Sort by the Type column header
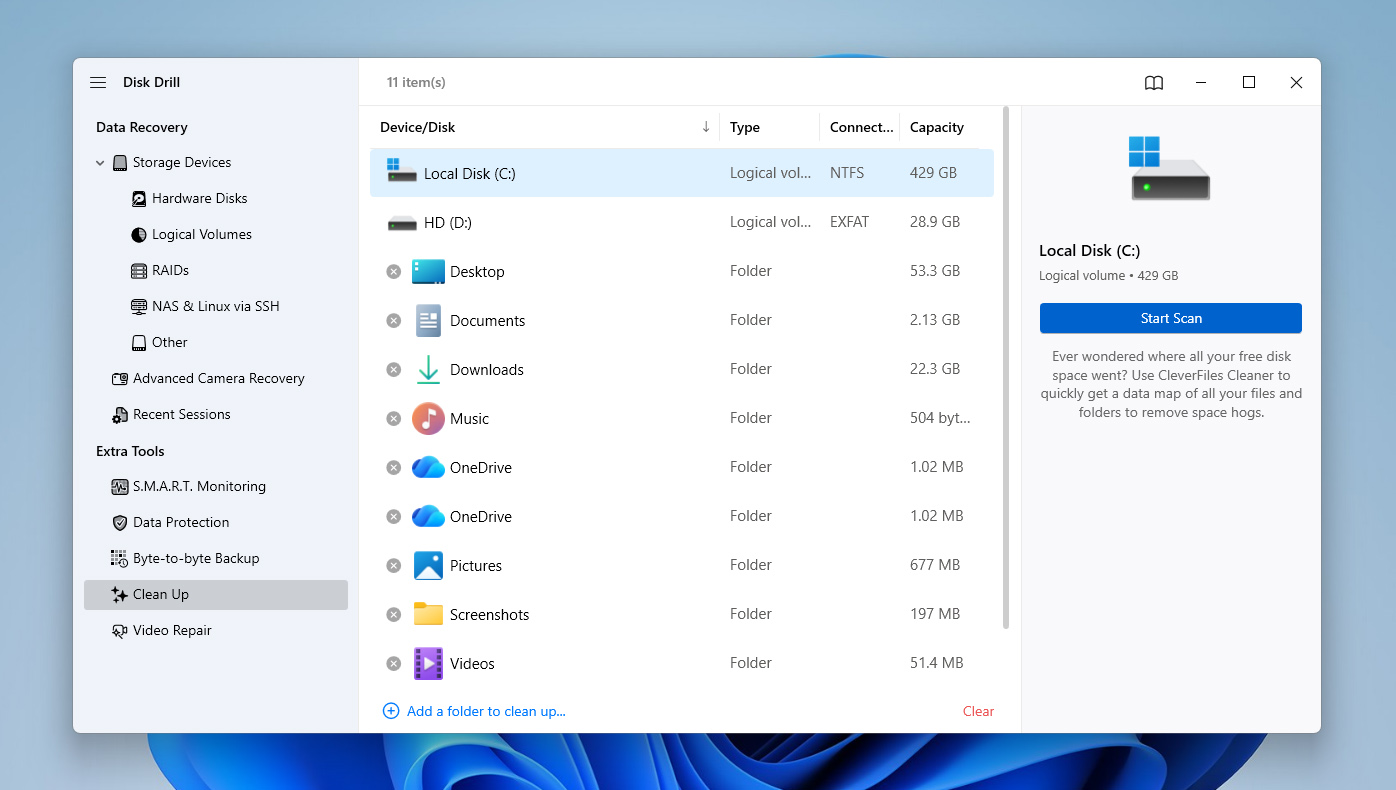1396x790 pixels. click(x=745, y=128)
